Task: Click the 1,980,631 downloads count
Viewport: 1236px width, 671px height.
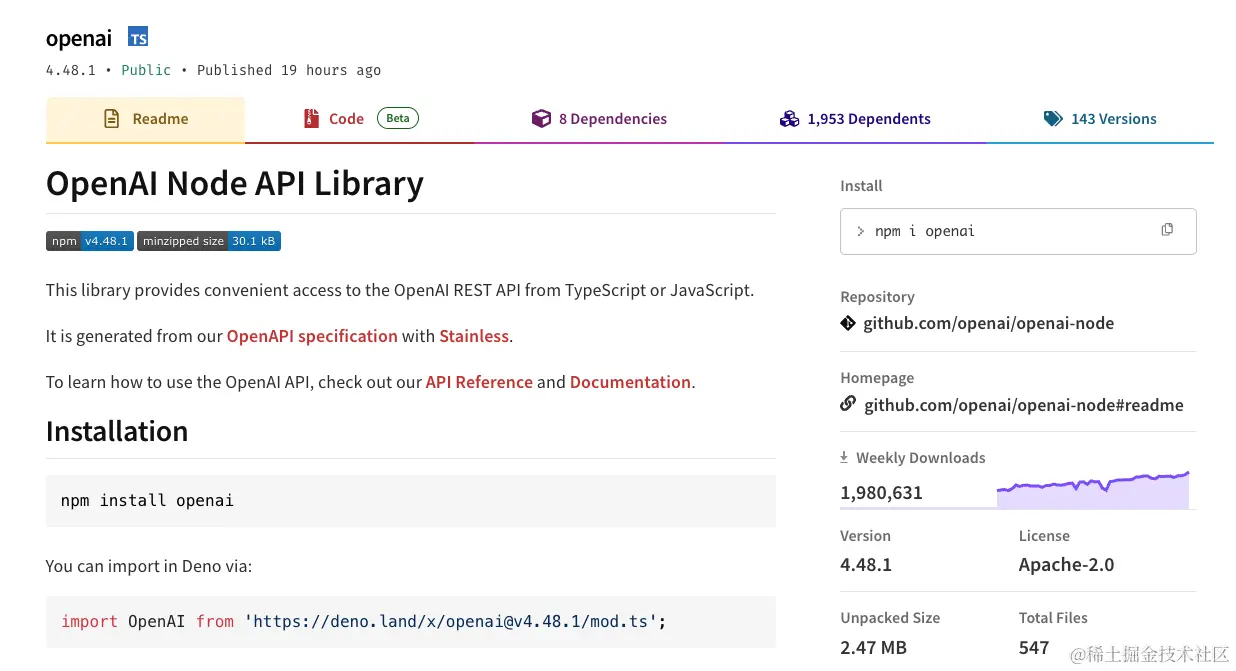Action: [x=881, y=492]
